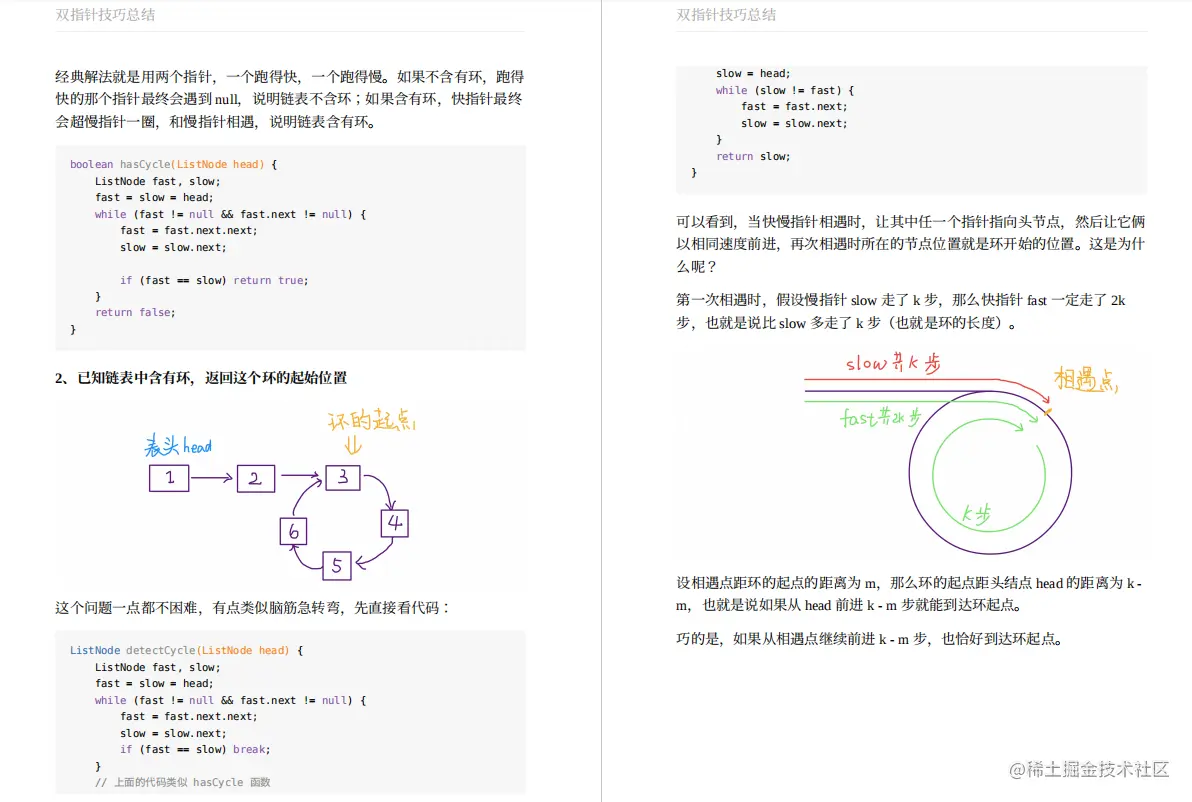The width and height of the screenshot is (1192, 802).
Task: Click the orange handwritten label "环的起点"
Action: pyautogui.click(x=371, y=420)
